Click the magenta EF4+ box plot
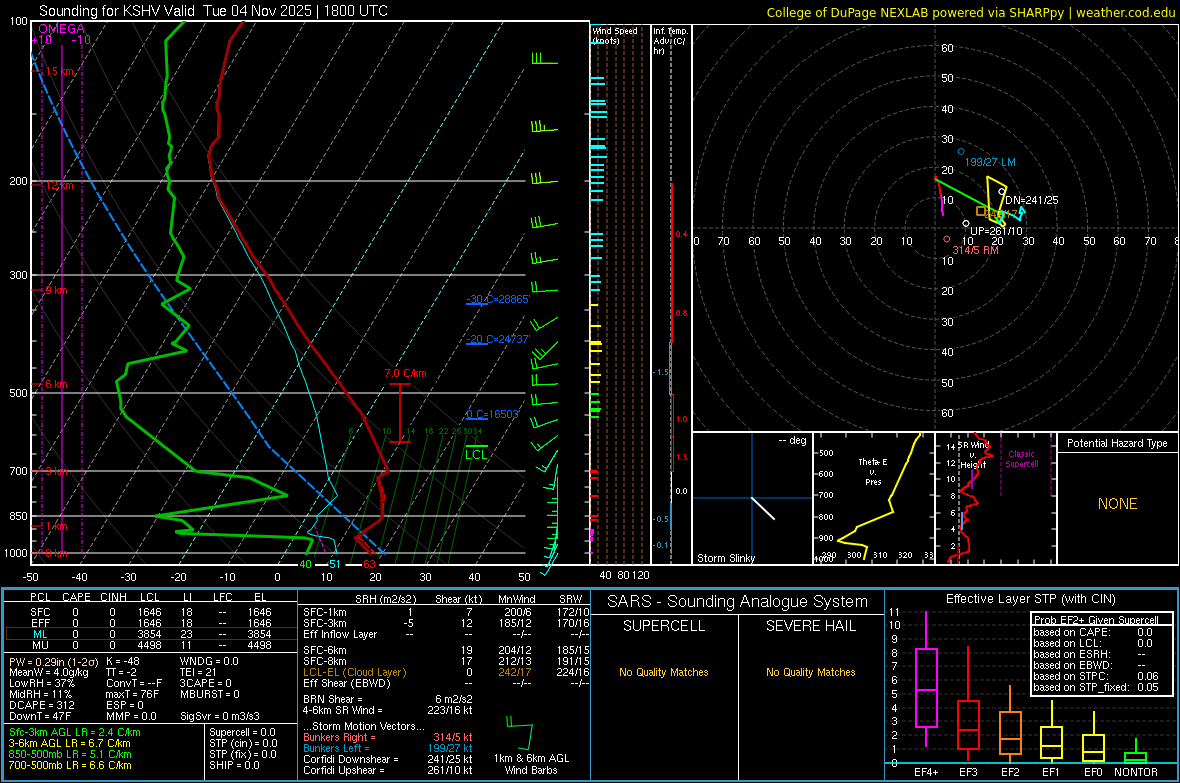The image size is (1180, 783). click(x=926, y=680)
